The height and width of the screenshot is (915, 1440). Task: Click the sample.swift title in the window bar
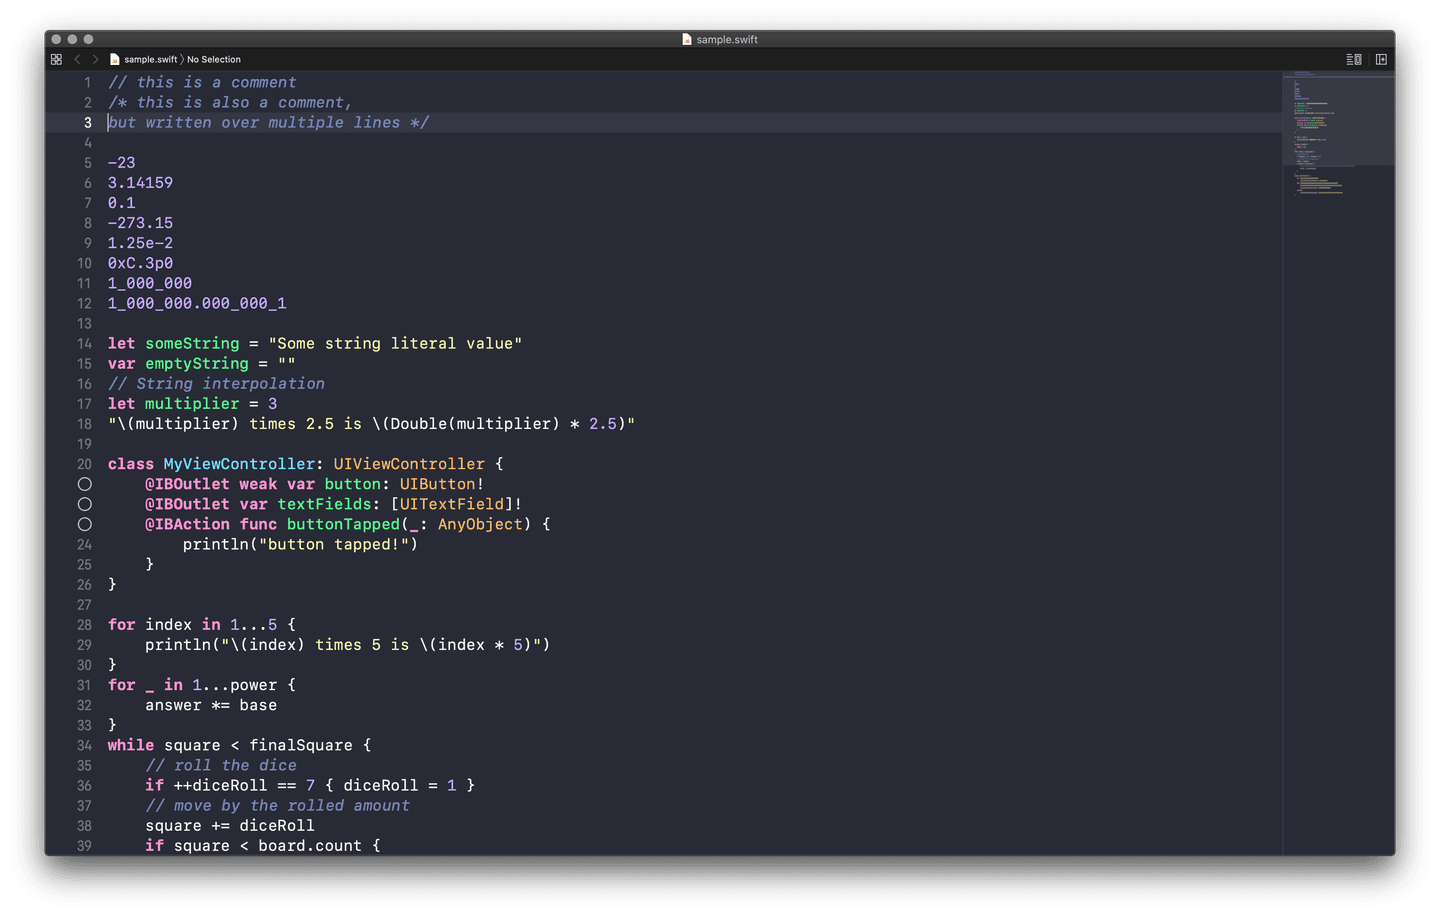click(x=728, y=39)
